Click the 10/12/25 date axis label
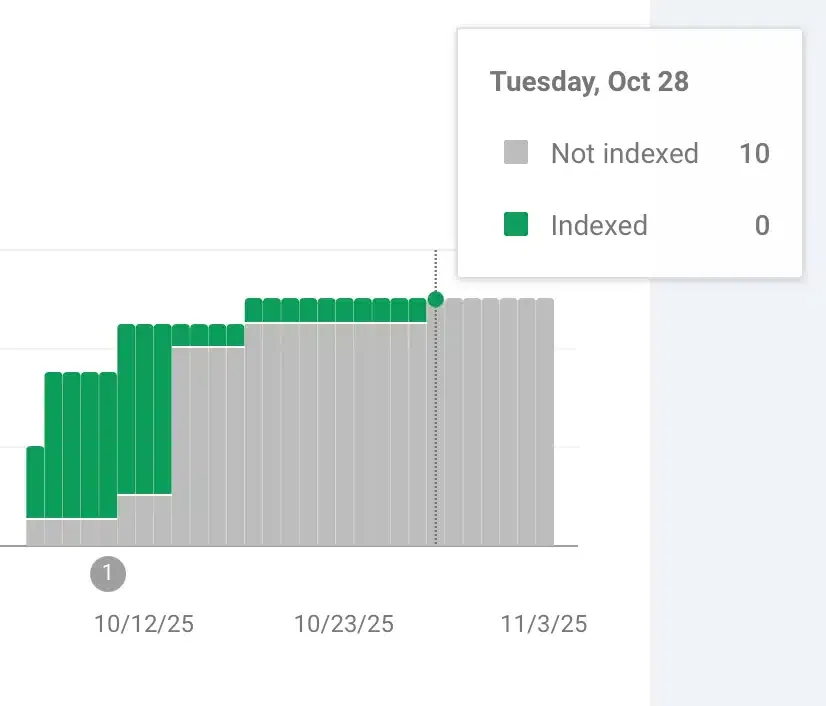 (144, 624)
